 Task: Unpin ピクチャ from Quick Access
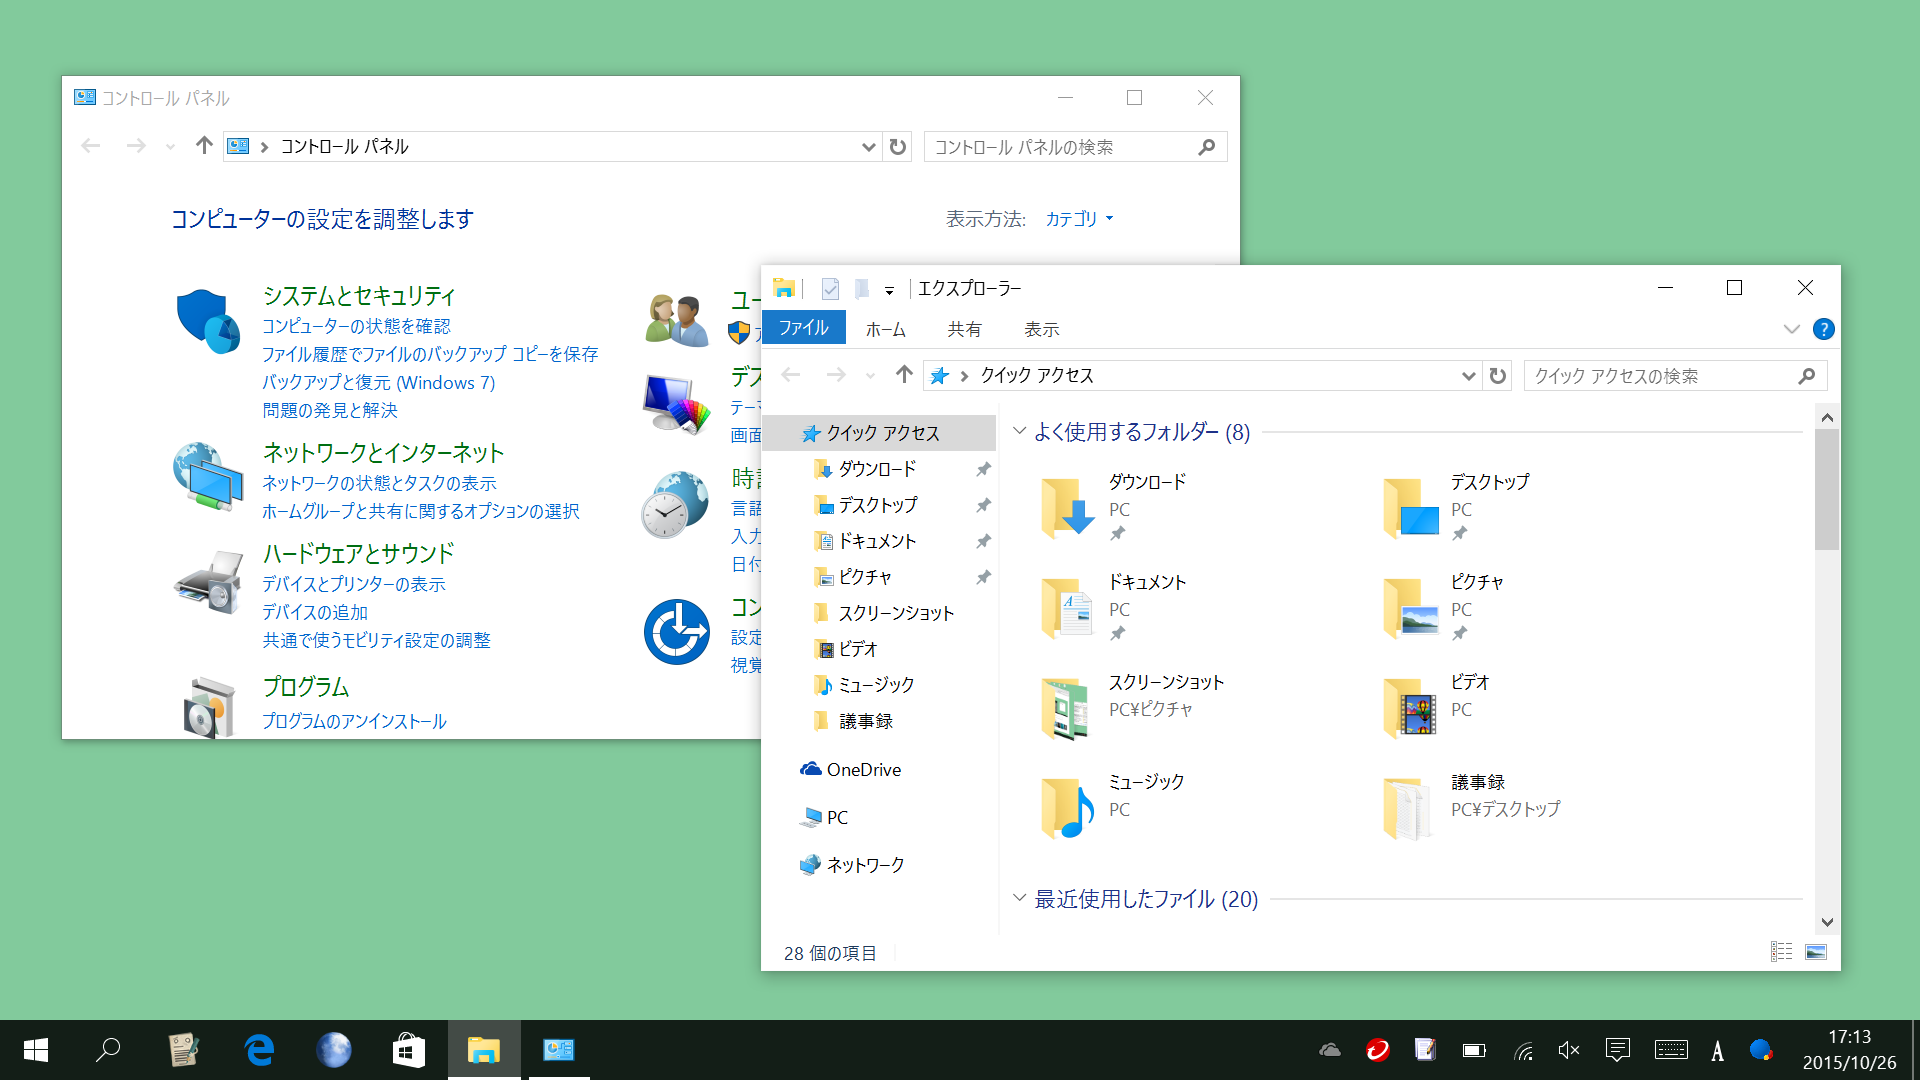tap(983, 577)
